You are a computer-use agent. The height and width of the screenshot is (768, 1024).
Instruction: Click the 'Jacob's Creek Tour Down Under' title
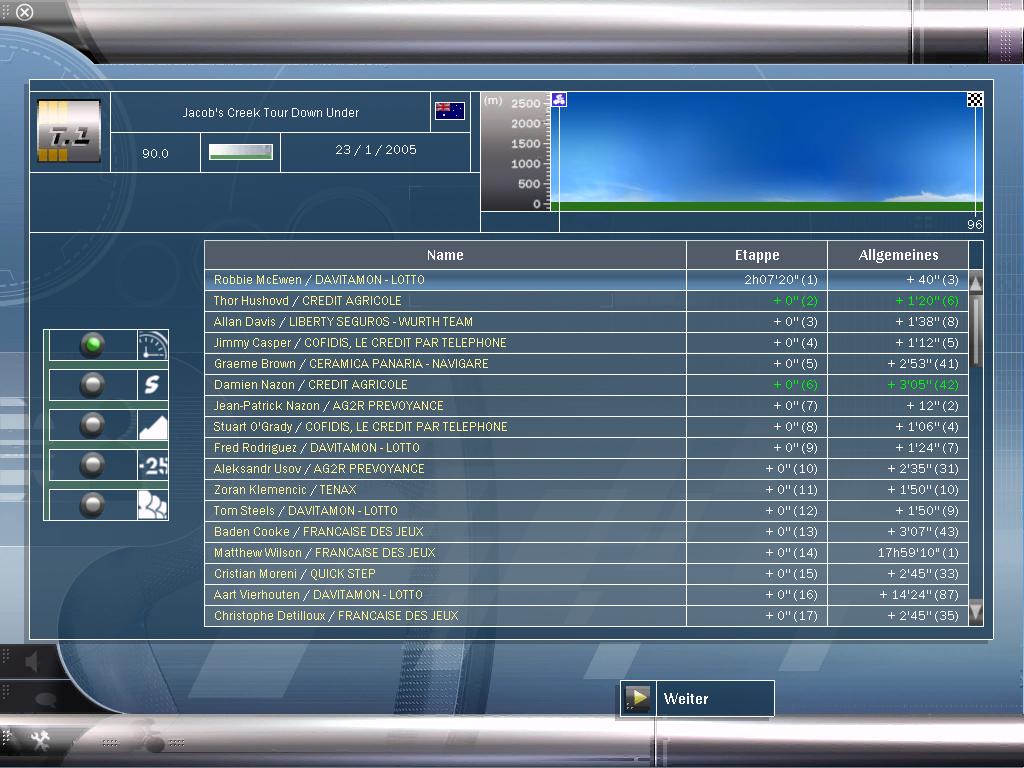[270, 112]
